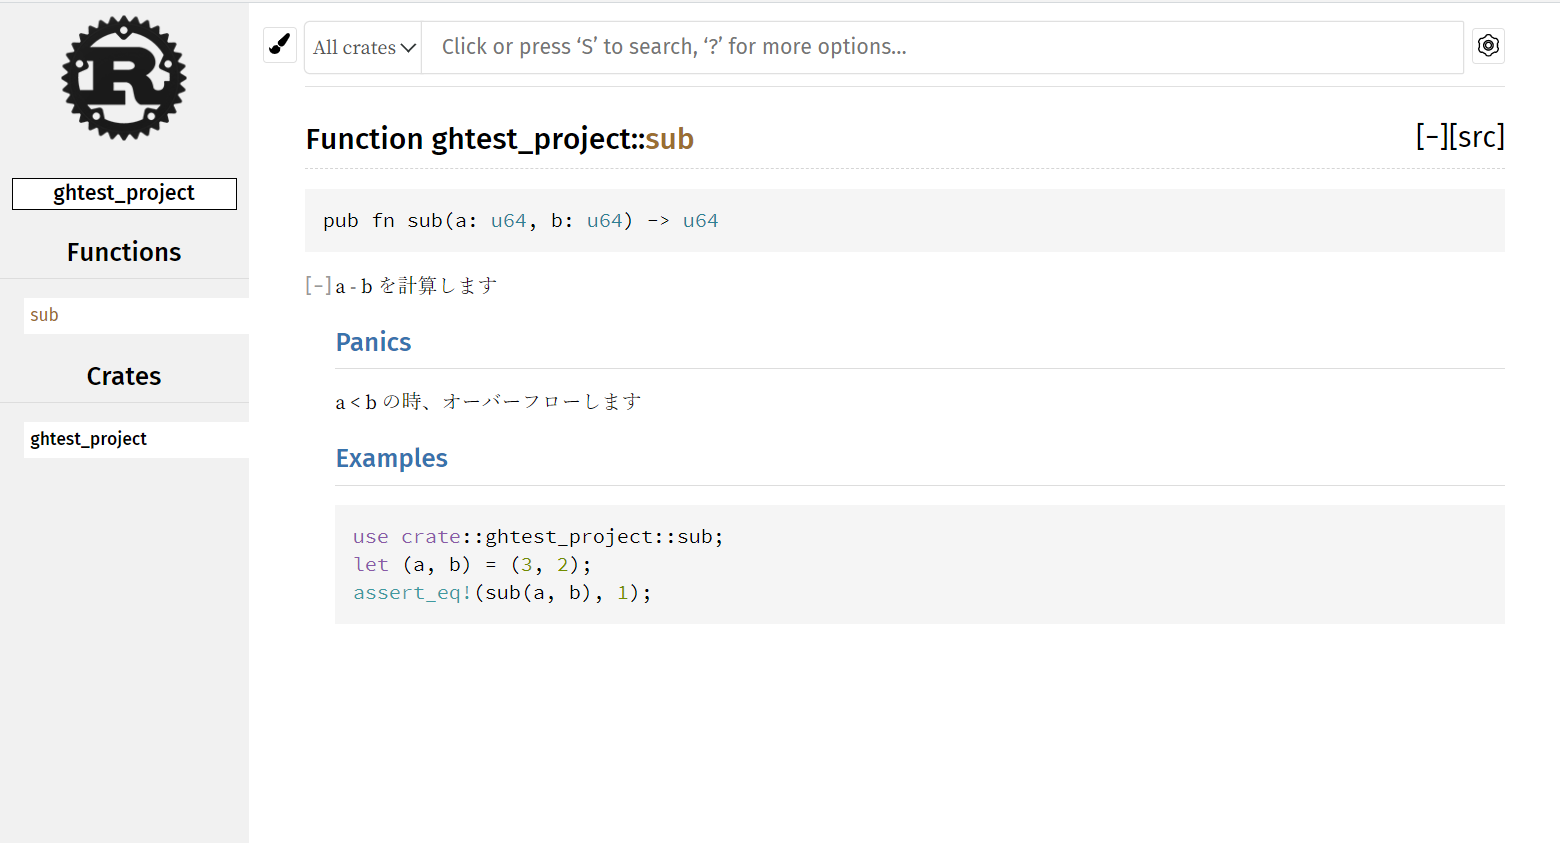Open the rustdoc settings gear icon

[x=1488, y=45]
